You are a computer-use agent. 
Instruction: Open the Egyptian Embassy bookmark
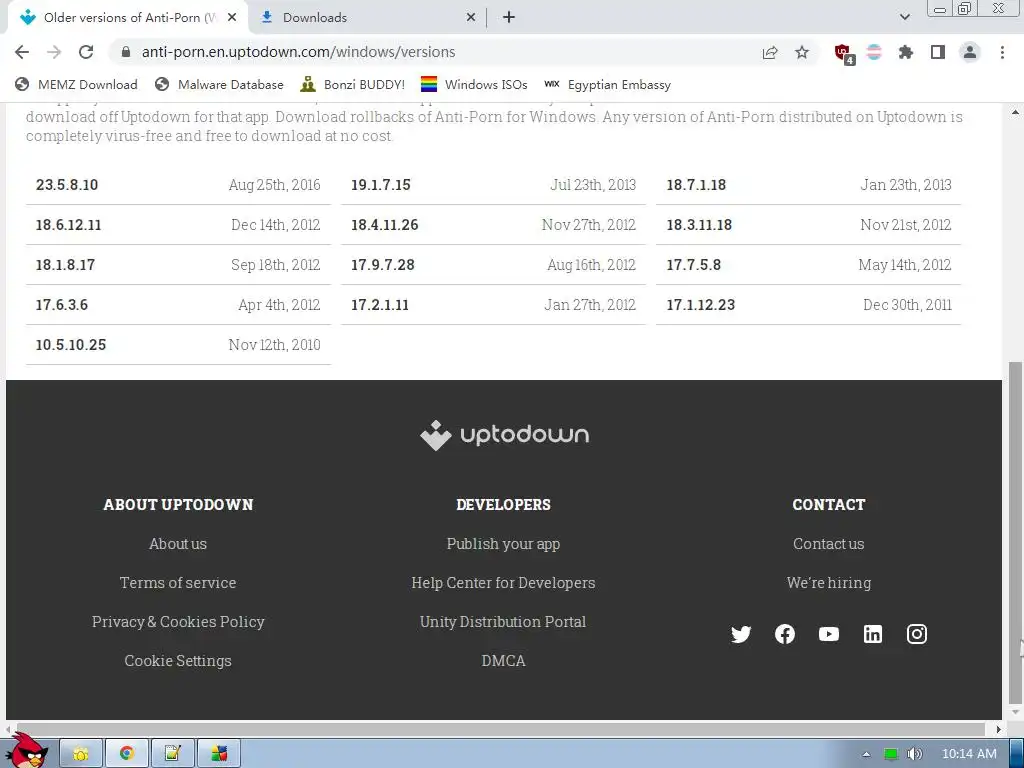coord(607,85)
